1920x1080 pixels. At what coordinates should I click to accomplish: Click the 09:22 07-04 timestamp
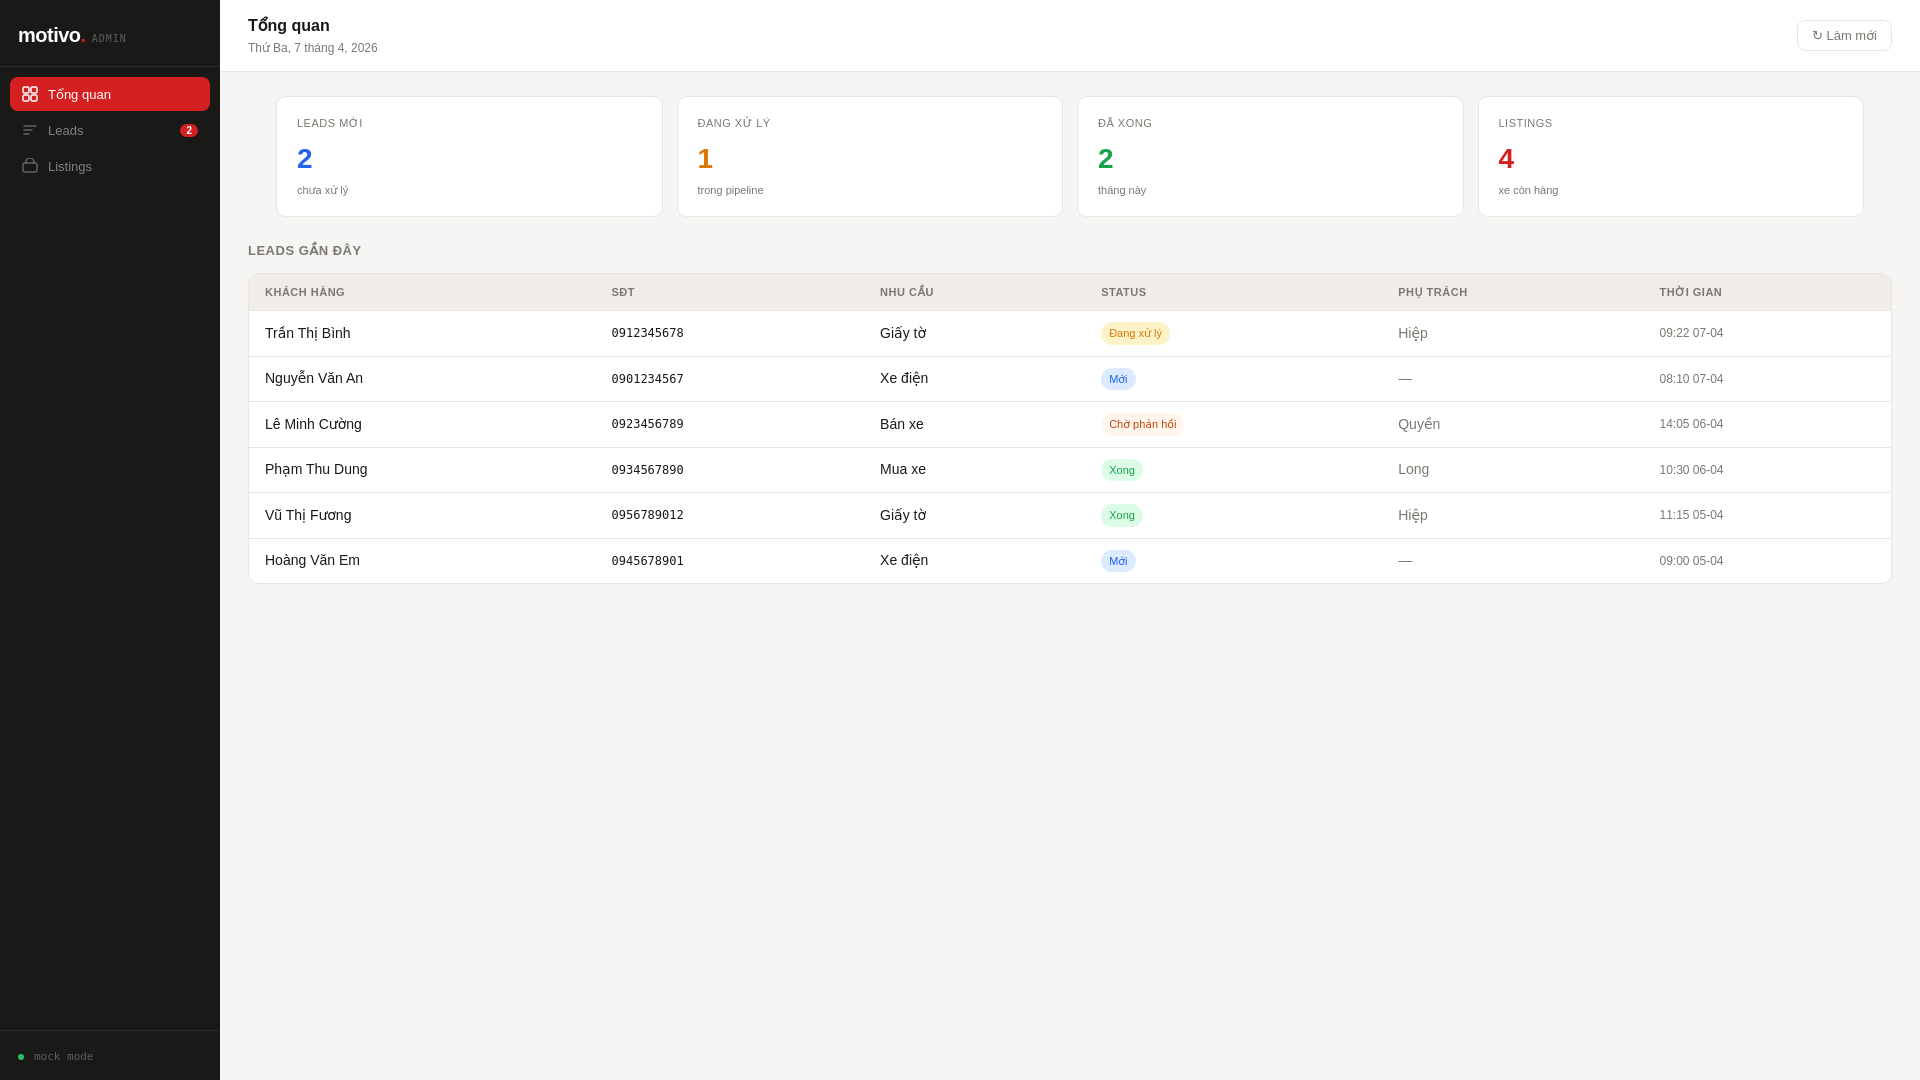click(x=1691, y=333)
